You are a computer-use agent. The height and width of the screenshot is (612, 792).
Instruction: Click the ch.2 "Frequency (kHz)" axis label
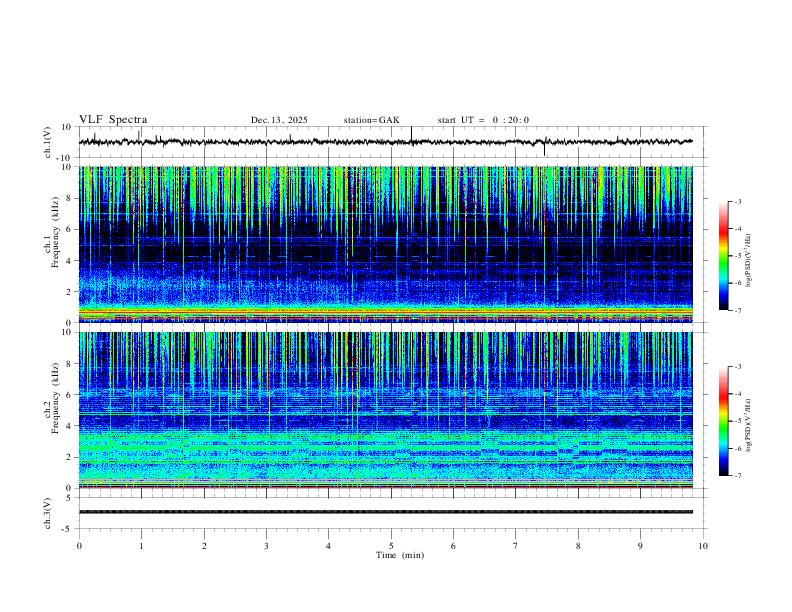point(56,398)
